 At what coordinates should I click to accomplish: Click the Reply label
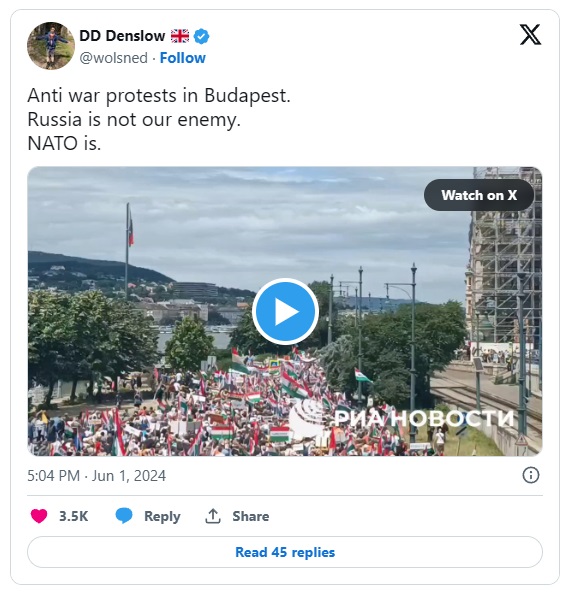[x=162, y=517]
